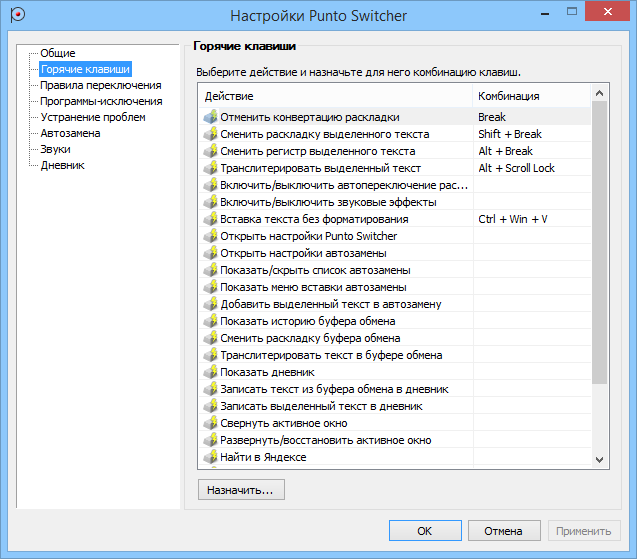Click icon beside 'Открыть настройки автозамены'
The height and width of the screenshot is (559, 637).
coord(210,253)
